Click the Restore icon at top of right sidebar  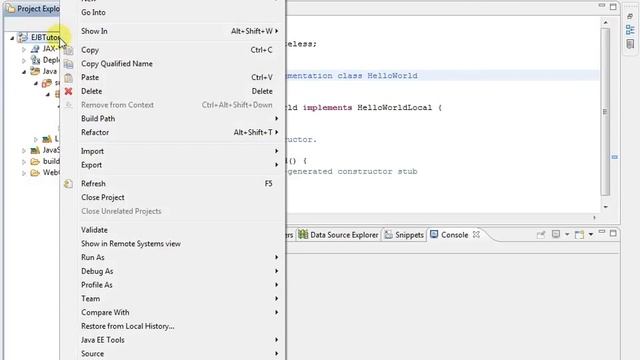630,16
